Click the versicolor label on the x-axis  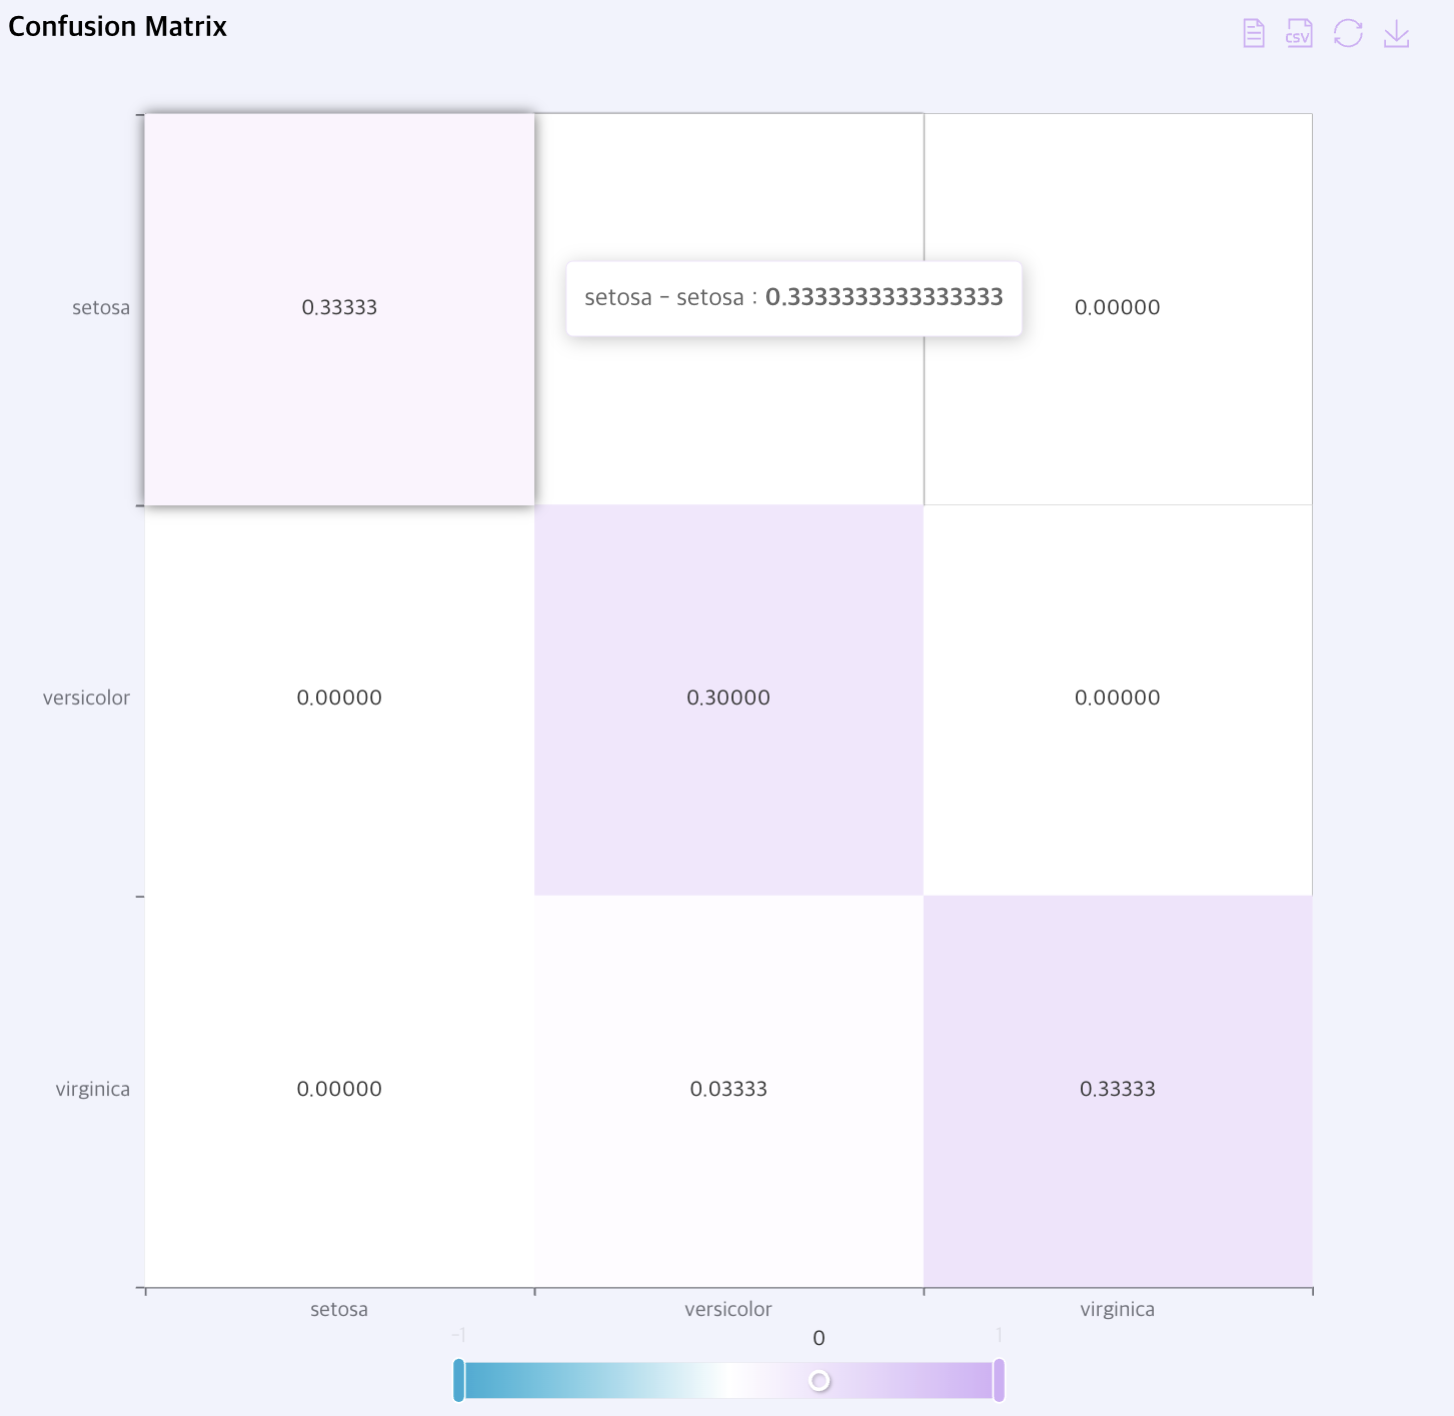[728, 1309]
